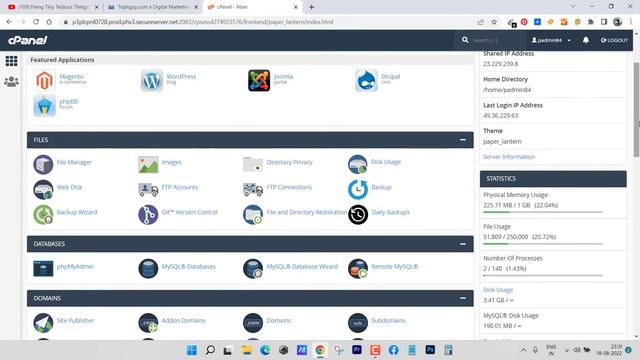The width and height of the screenshot is (640, 360).
Task: Open the FTP Connections icon
Action: (x=253, y=189)
